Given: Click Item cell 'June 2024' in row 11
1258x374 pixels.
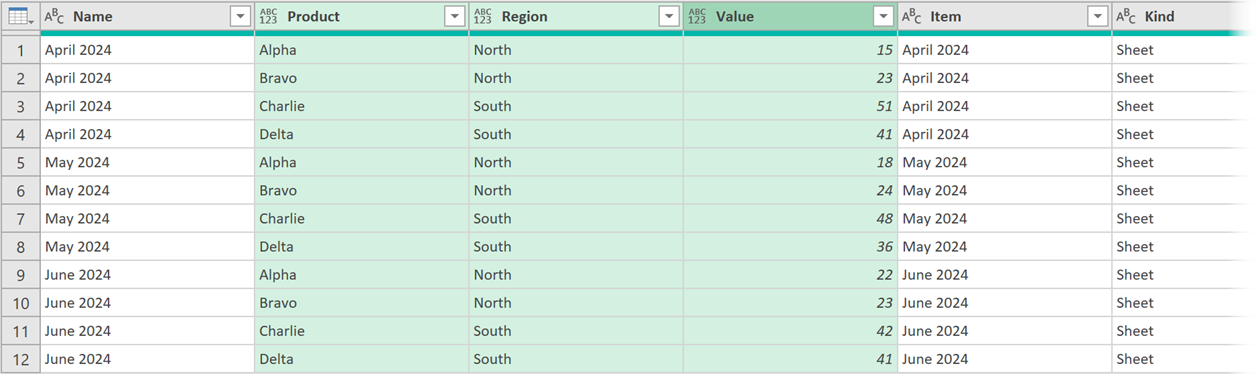Looking at the screenshot, I should tap(1005, 331).
